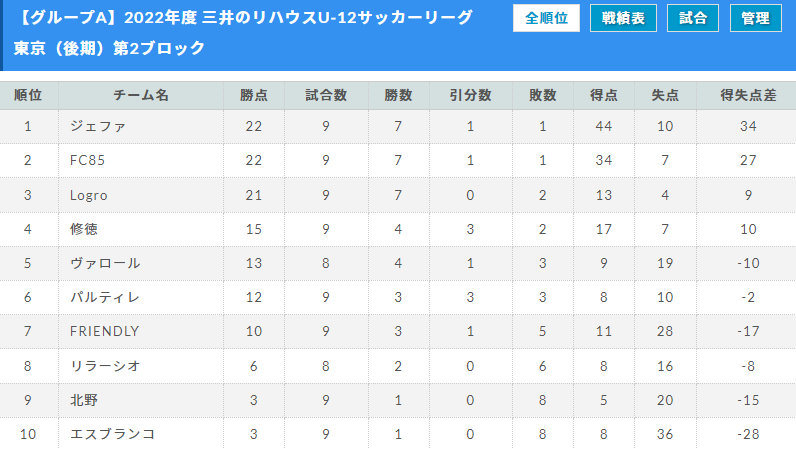The image size is (796, 449).
Task: Click the 得点 column header
Action: tap(604, 95)
